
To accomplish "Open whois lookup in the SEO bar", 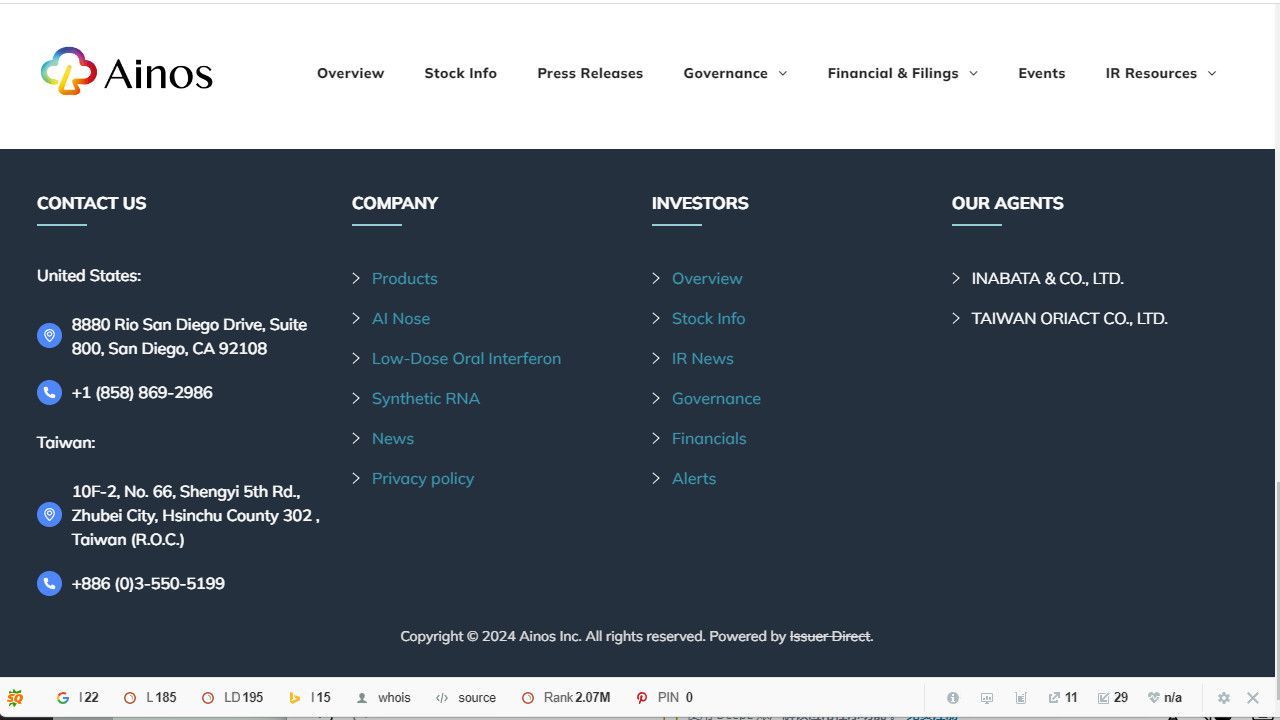I will pyautogui.click(x=383, y=698).
